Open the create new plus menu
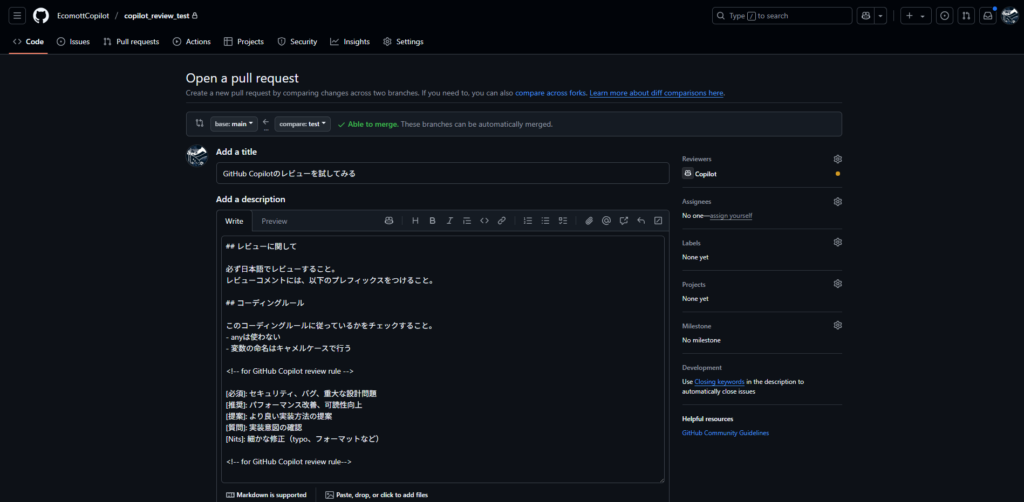Viewport: 1024px width, 502px height. 916,16
